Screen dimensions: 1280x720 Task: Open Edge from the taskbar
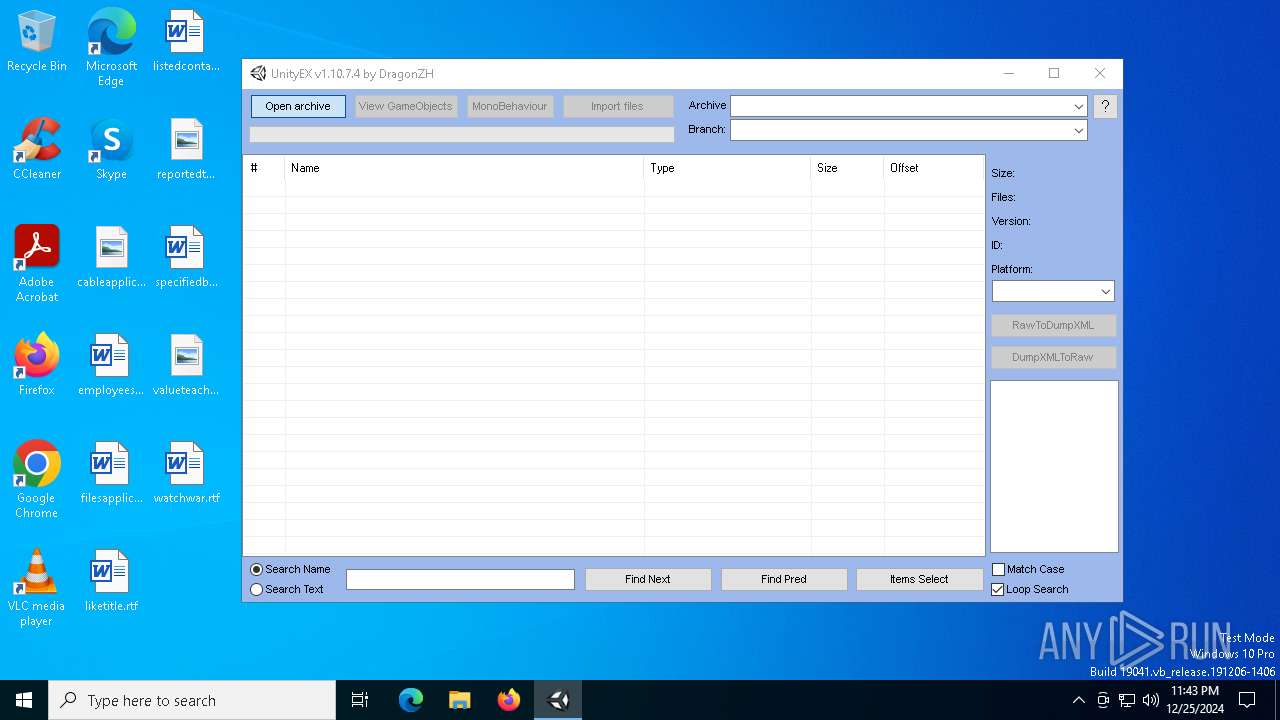pyautogui.click(x=411, y=700)
